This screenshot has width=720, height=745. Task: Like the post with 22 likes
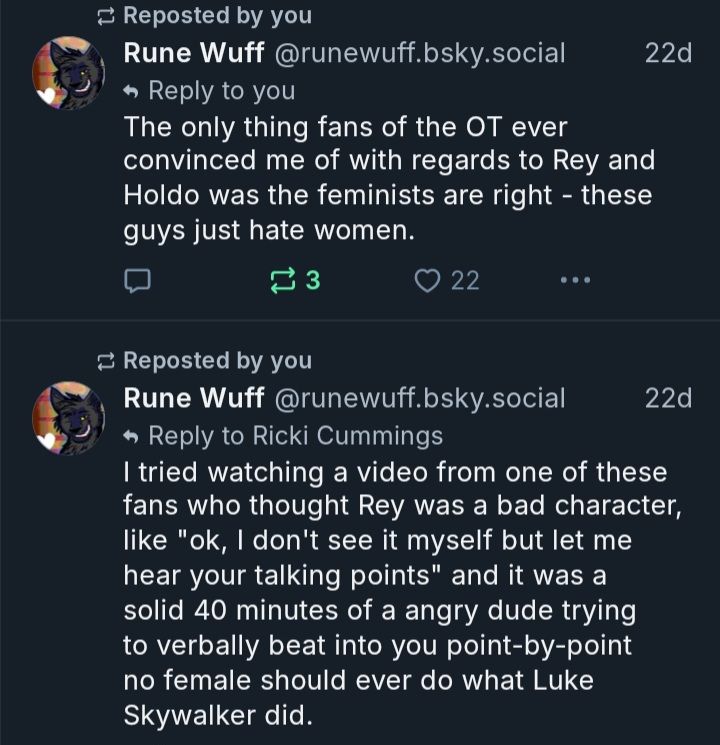(428, 281)
